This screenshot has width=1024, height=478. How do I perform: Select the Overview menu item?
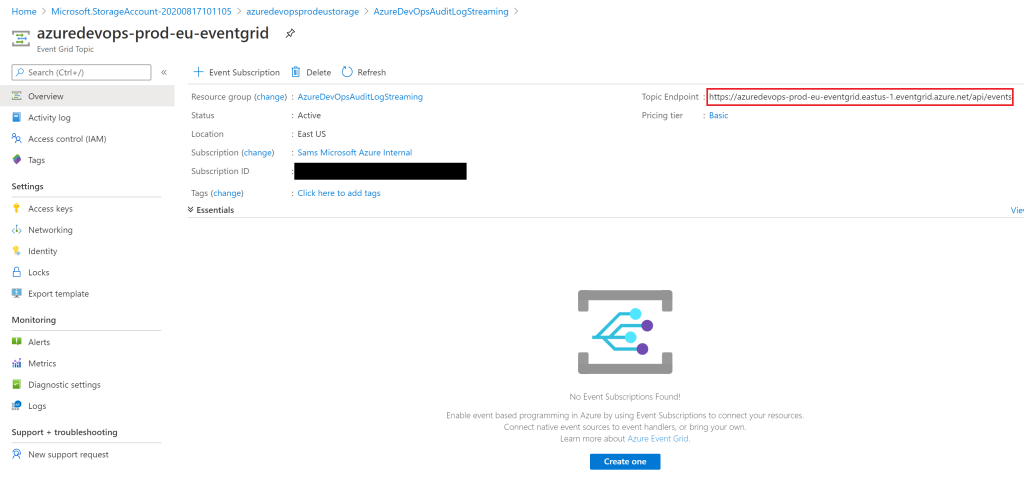point(45,96)
